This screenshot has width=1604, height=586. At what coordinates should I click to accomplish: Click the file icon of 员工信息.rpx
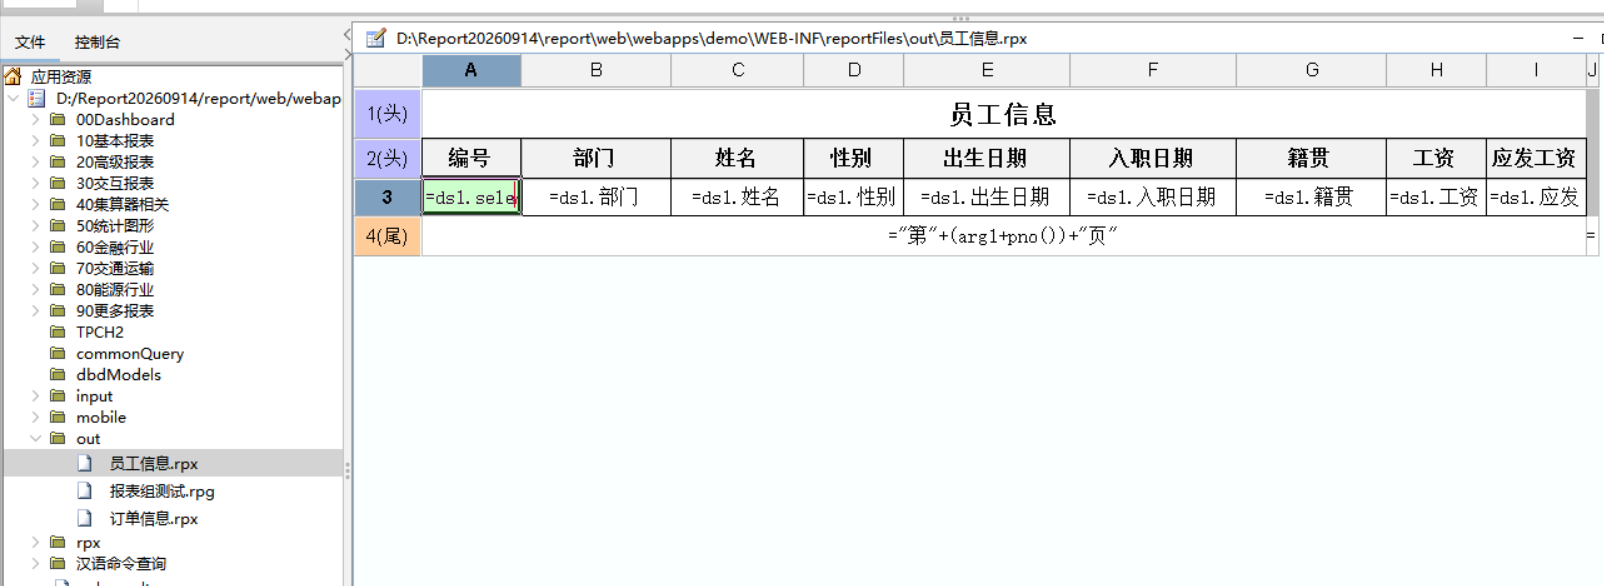click(x=85, y=463)
